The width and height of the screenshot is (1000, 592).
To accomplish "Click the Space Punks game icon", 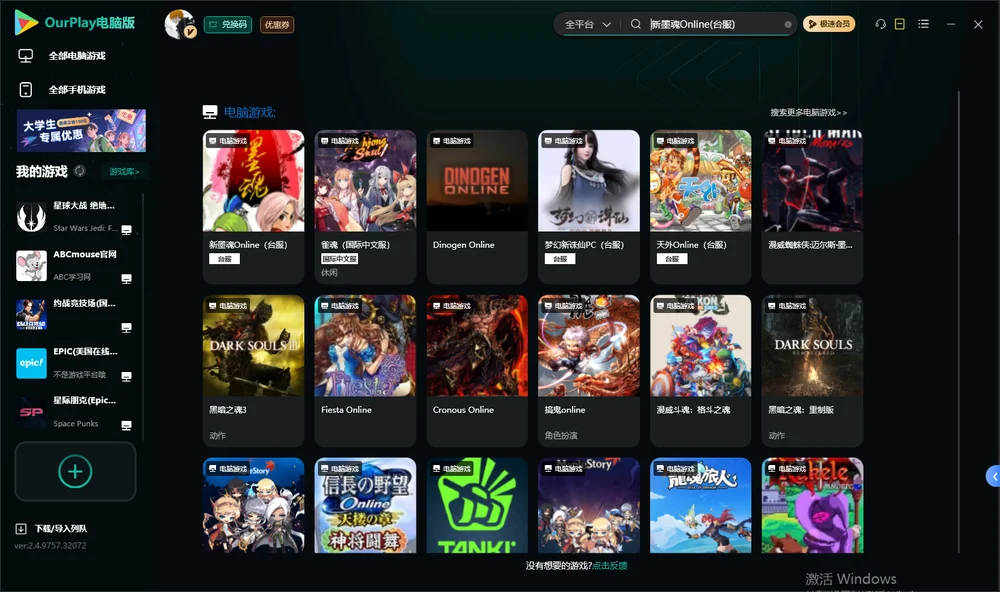I will pyautogui.click(x=31, y=412).
